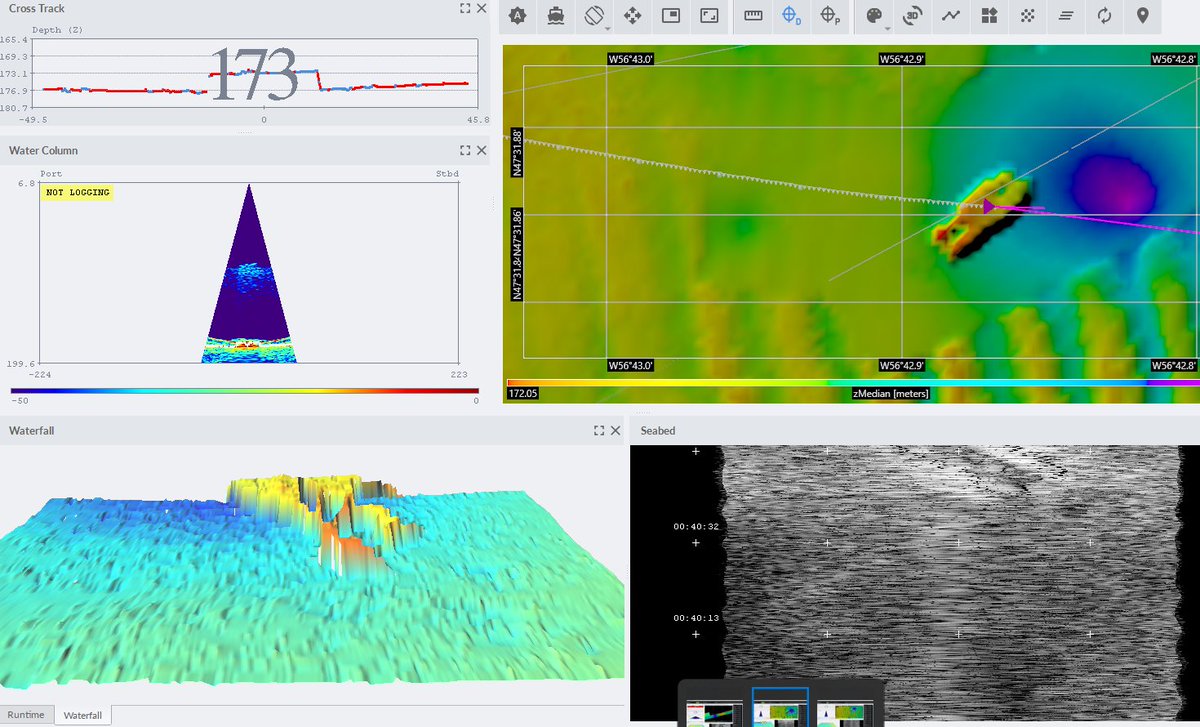
Task: Click the refresh circular arrows icon
Action: point(1104,16)
